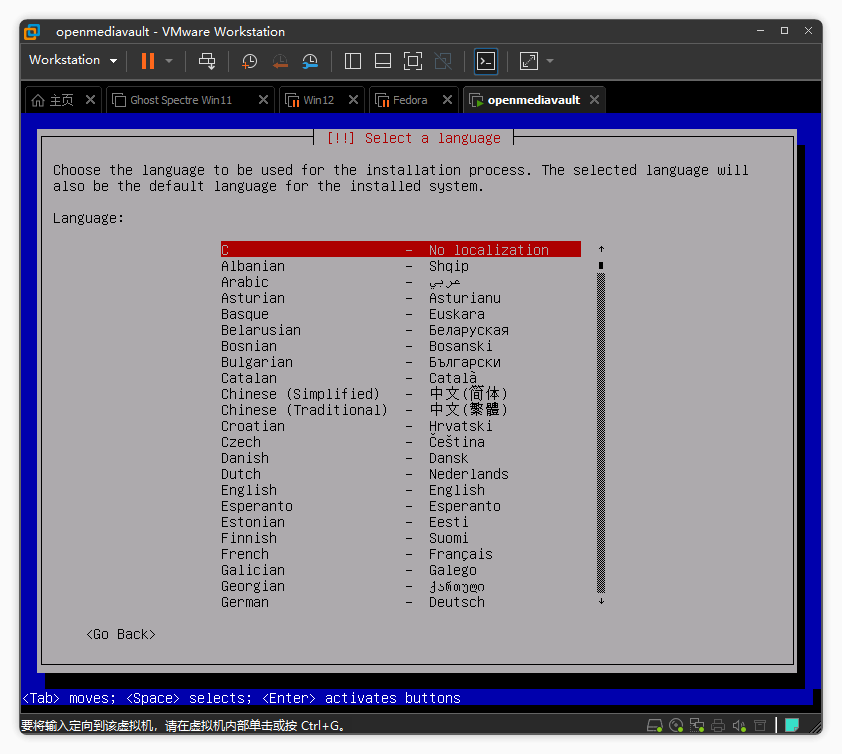The height and width of the screenshot is (754, 842).
Task: Switch to the Fedora tab
Action: 410,100
